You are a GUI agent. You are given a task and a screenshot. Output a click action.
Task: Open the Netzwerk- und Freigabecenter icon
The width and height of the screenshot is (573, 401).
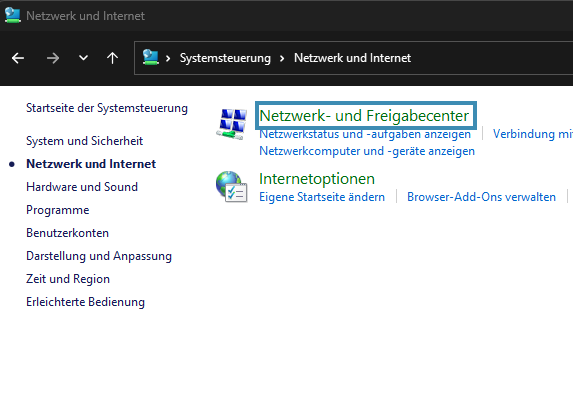pos(232,124)
